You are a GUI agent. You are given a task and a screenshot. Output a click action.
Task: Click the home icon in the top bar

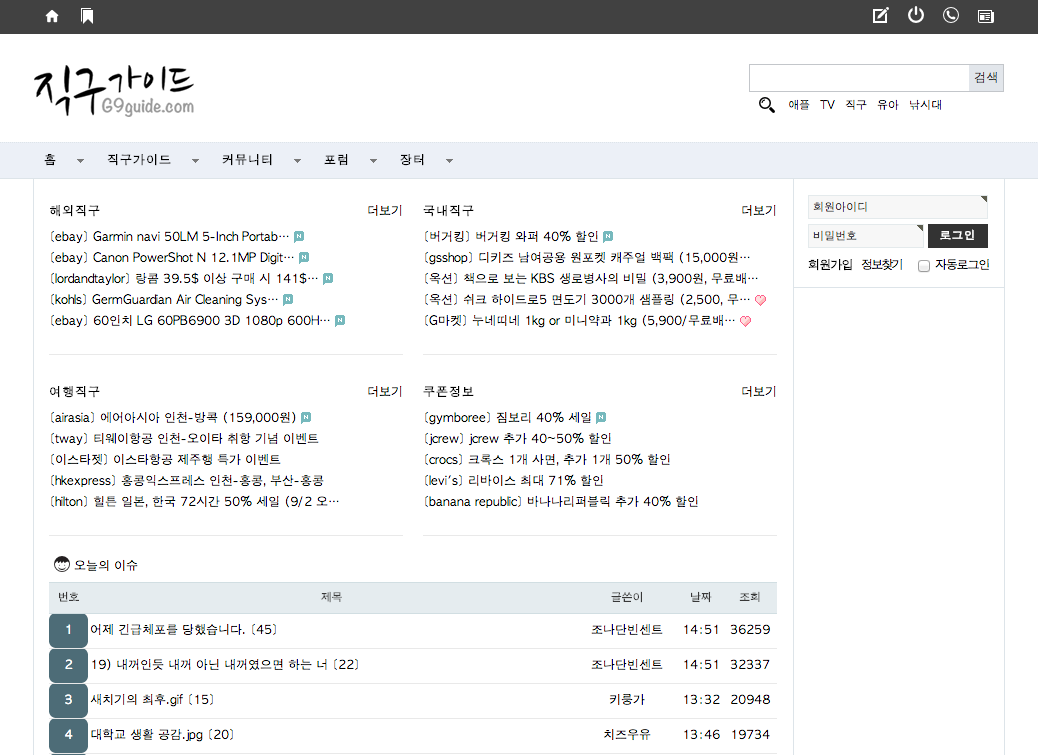(51, 16)
